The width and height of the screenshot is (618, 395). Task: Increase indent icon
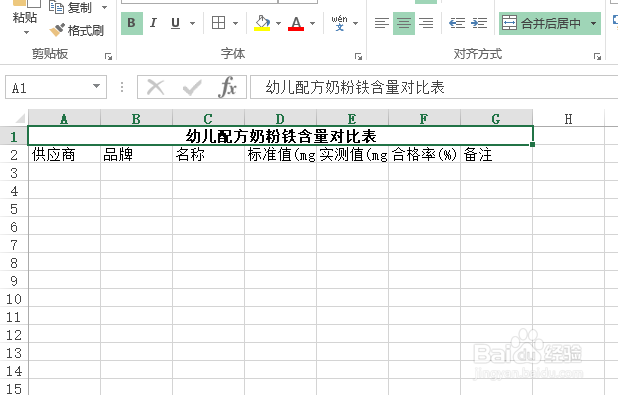(x=479, y=23)
